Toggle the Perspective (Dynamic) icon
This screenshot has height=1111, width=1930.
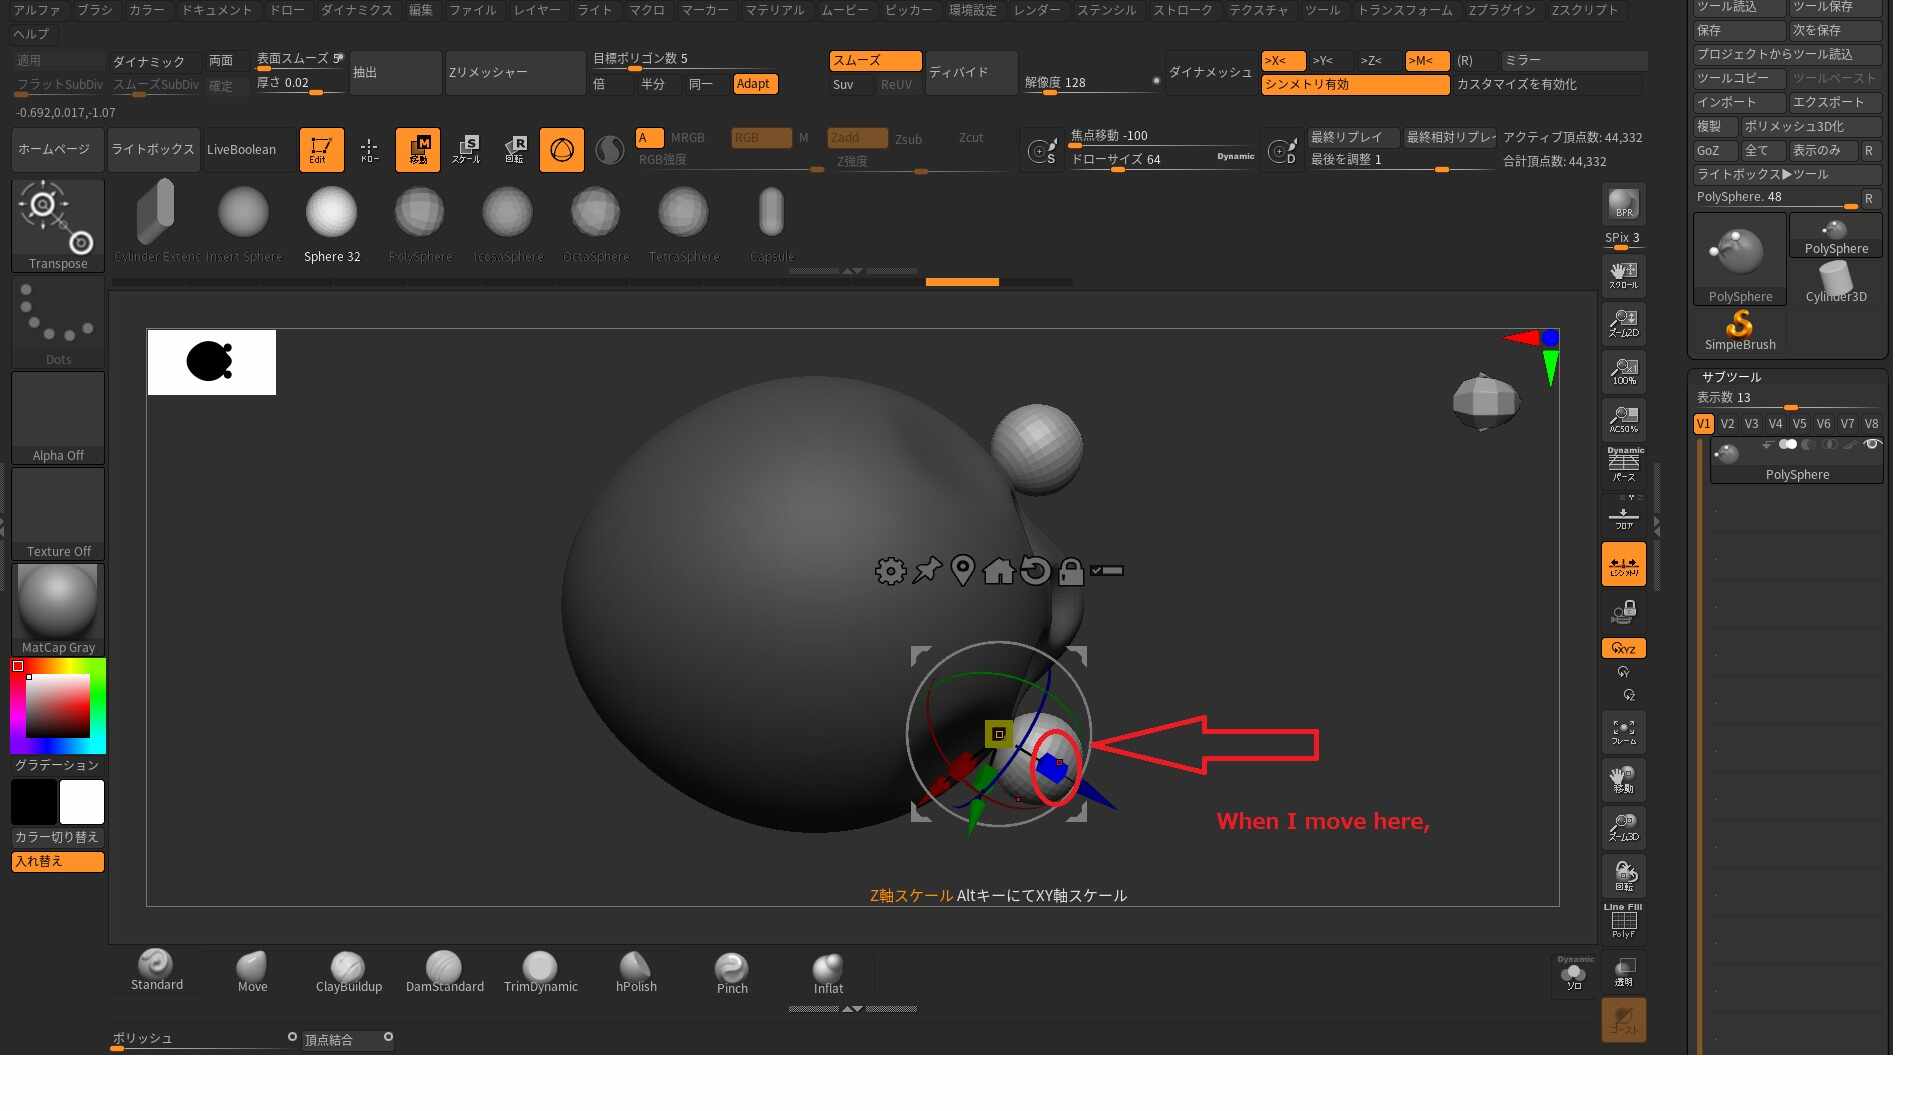tap(1624, 465)
